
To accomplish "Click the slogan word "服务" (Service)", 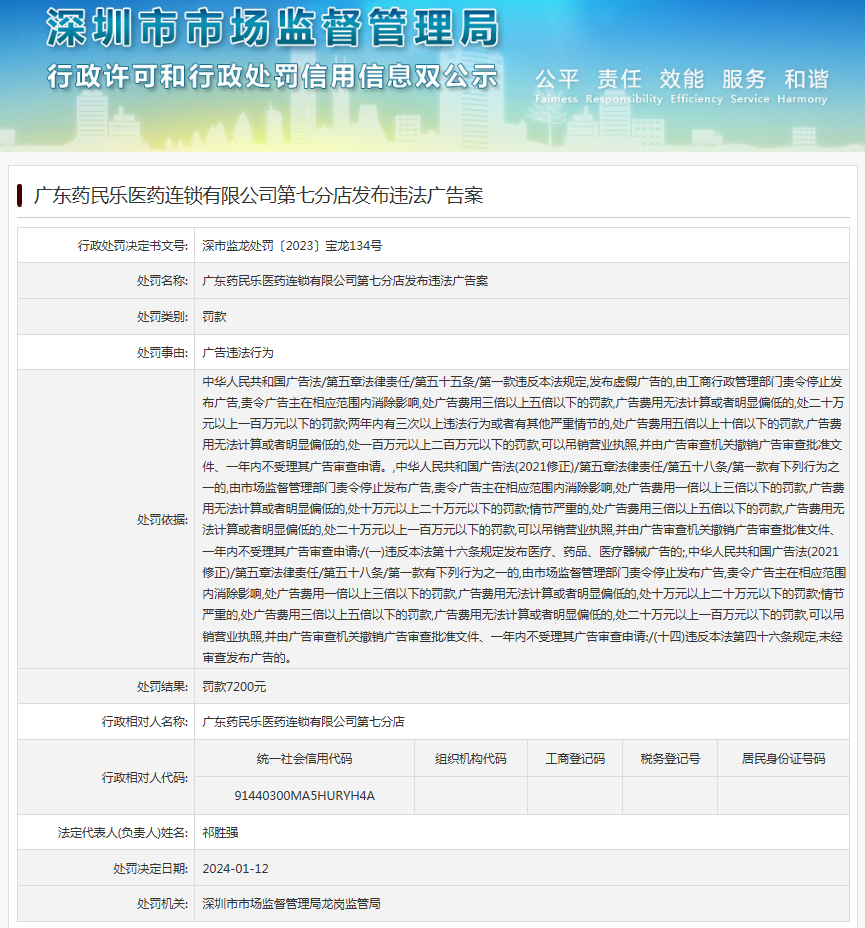I will pyautogui.click(x=744, y=79).
